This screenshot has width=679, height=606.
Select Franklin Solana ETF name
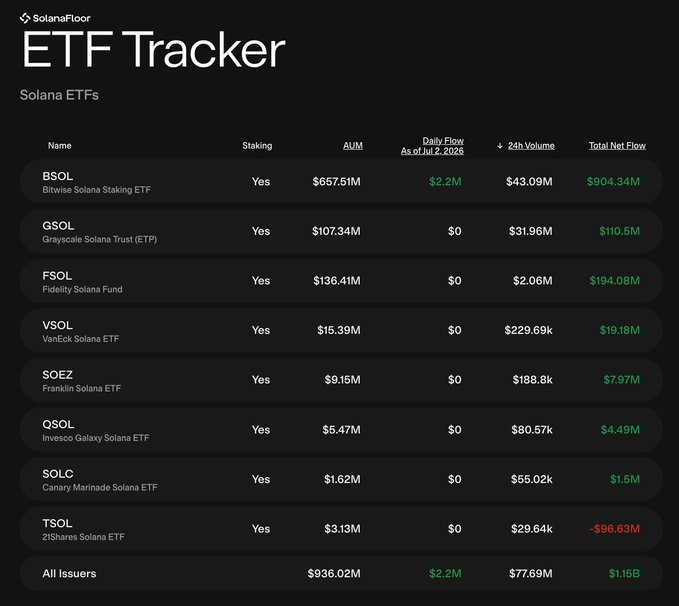coord(81,389)
